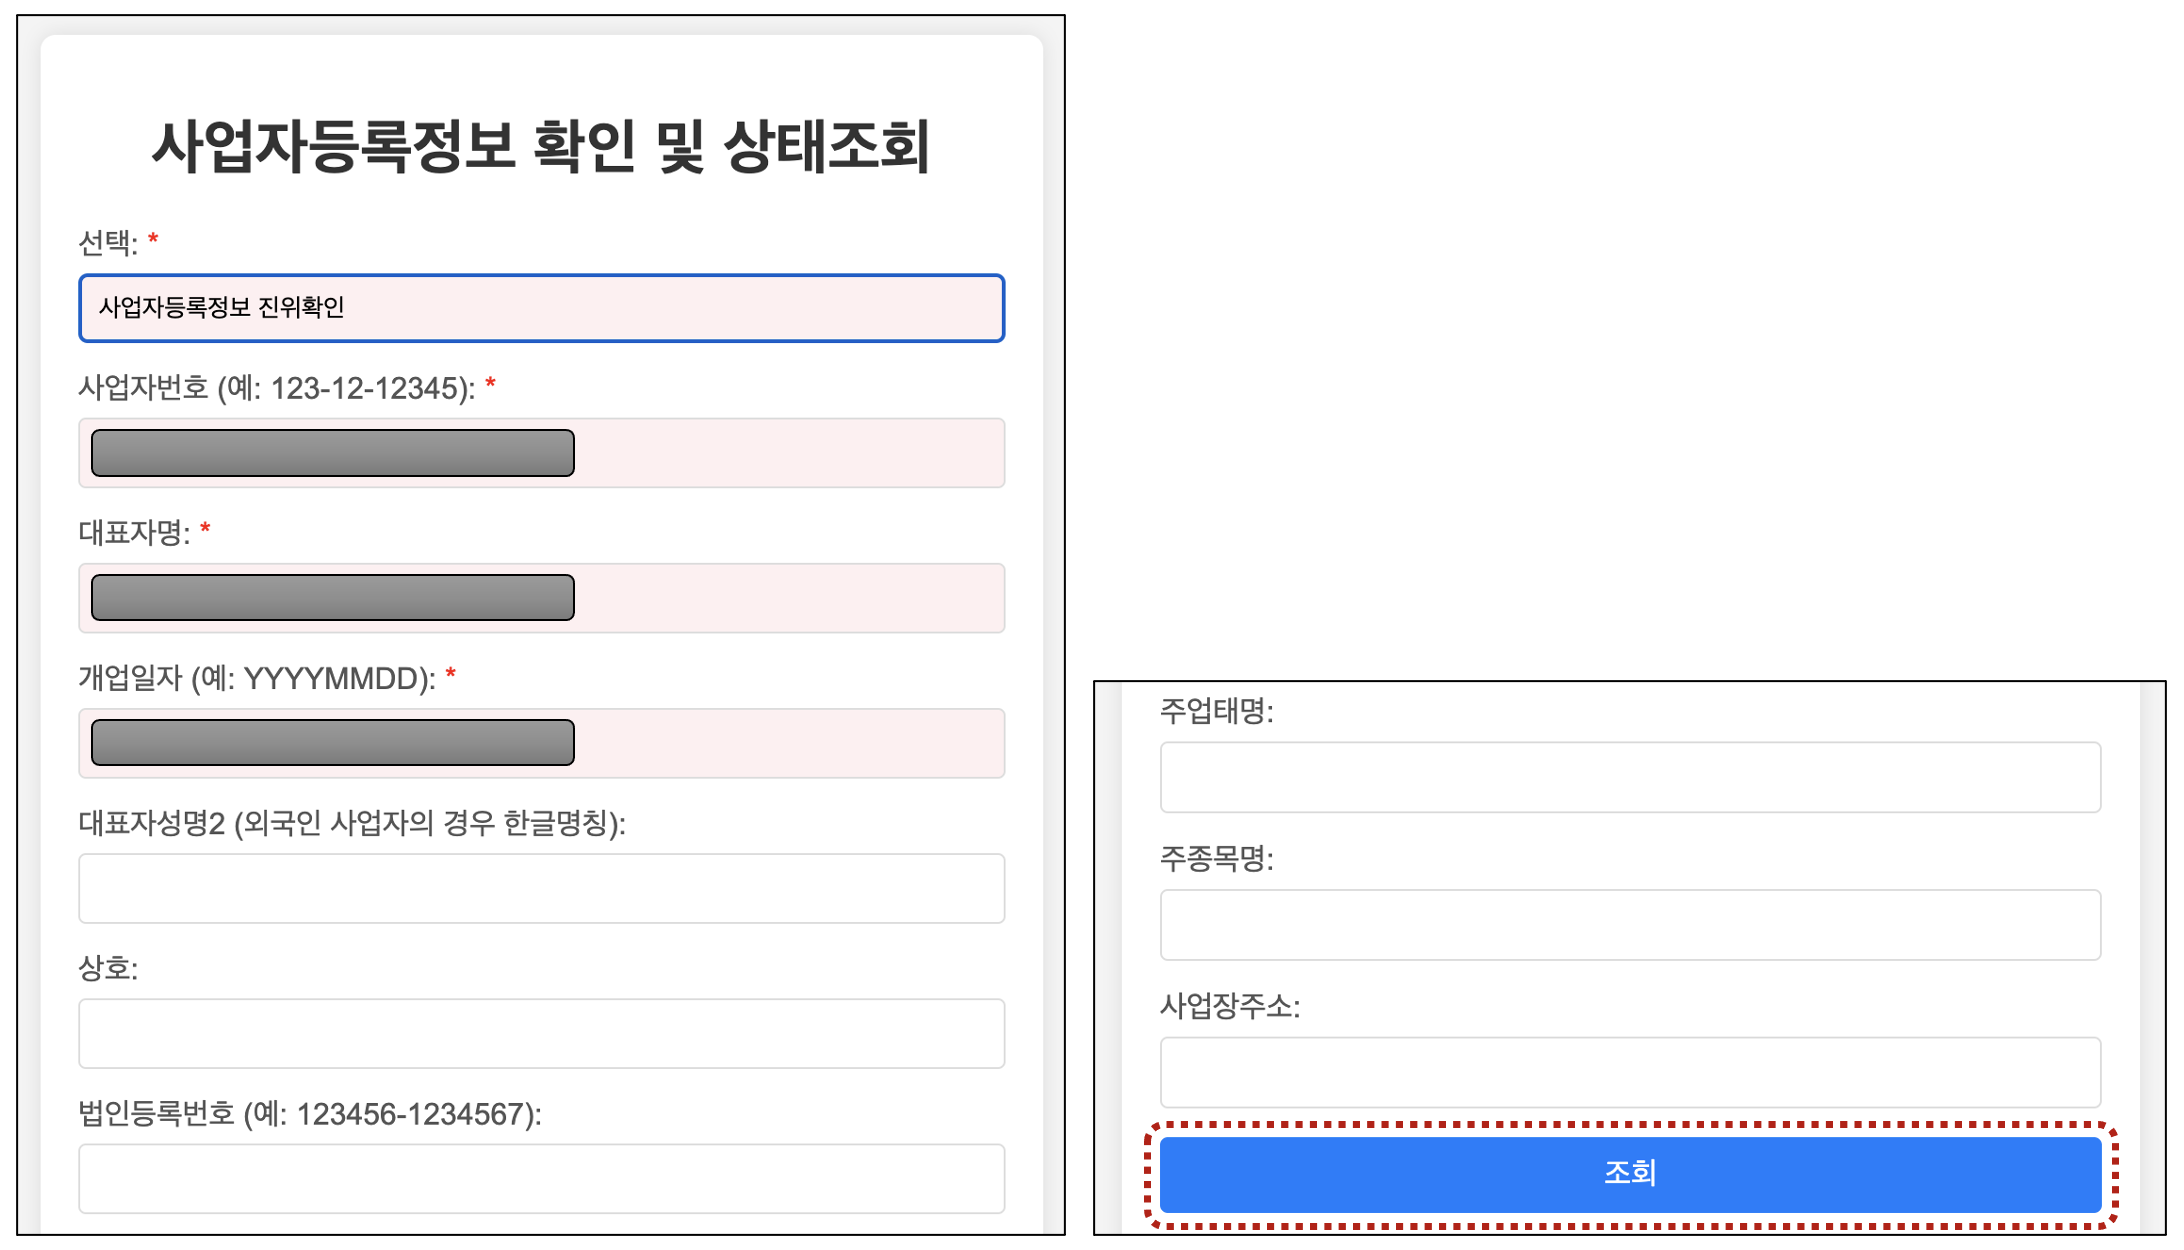Click the 주종목명 input field
This screenshot has height=1250, width=2184.
[x=1629, y=924]
